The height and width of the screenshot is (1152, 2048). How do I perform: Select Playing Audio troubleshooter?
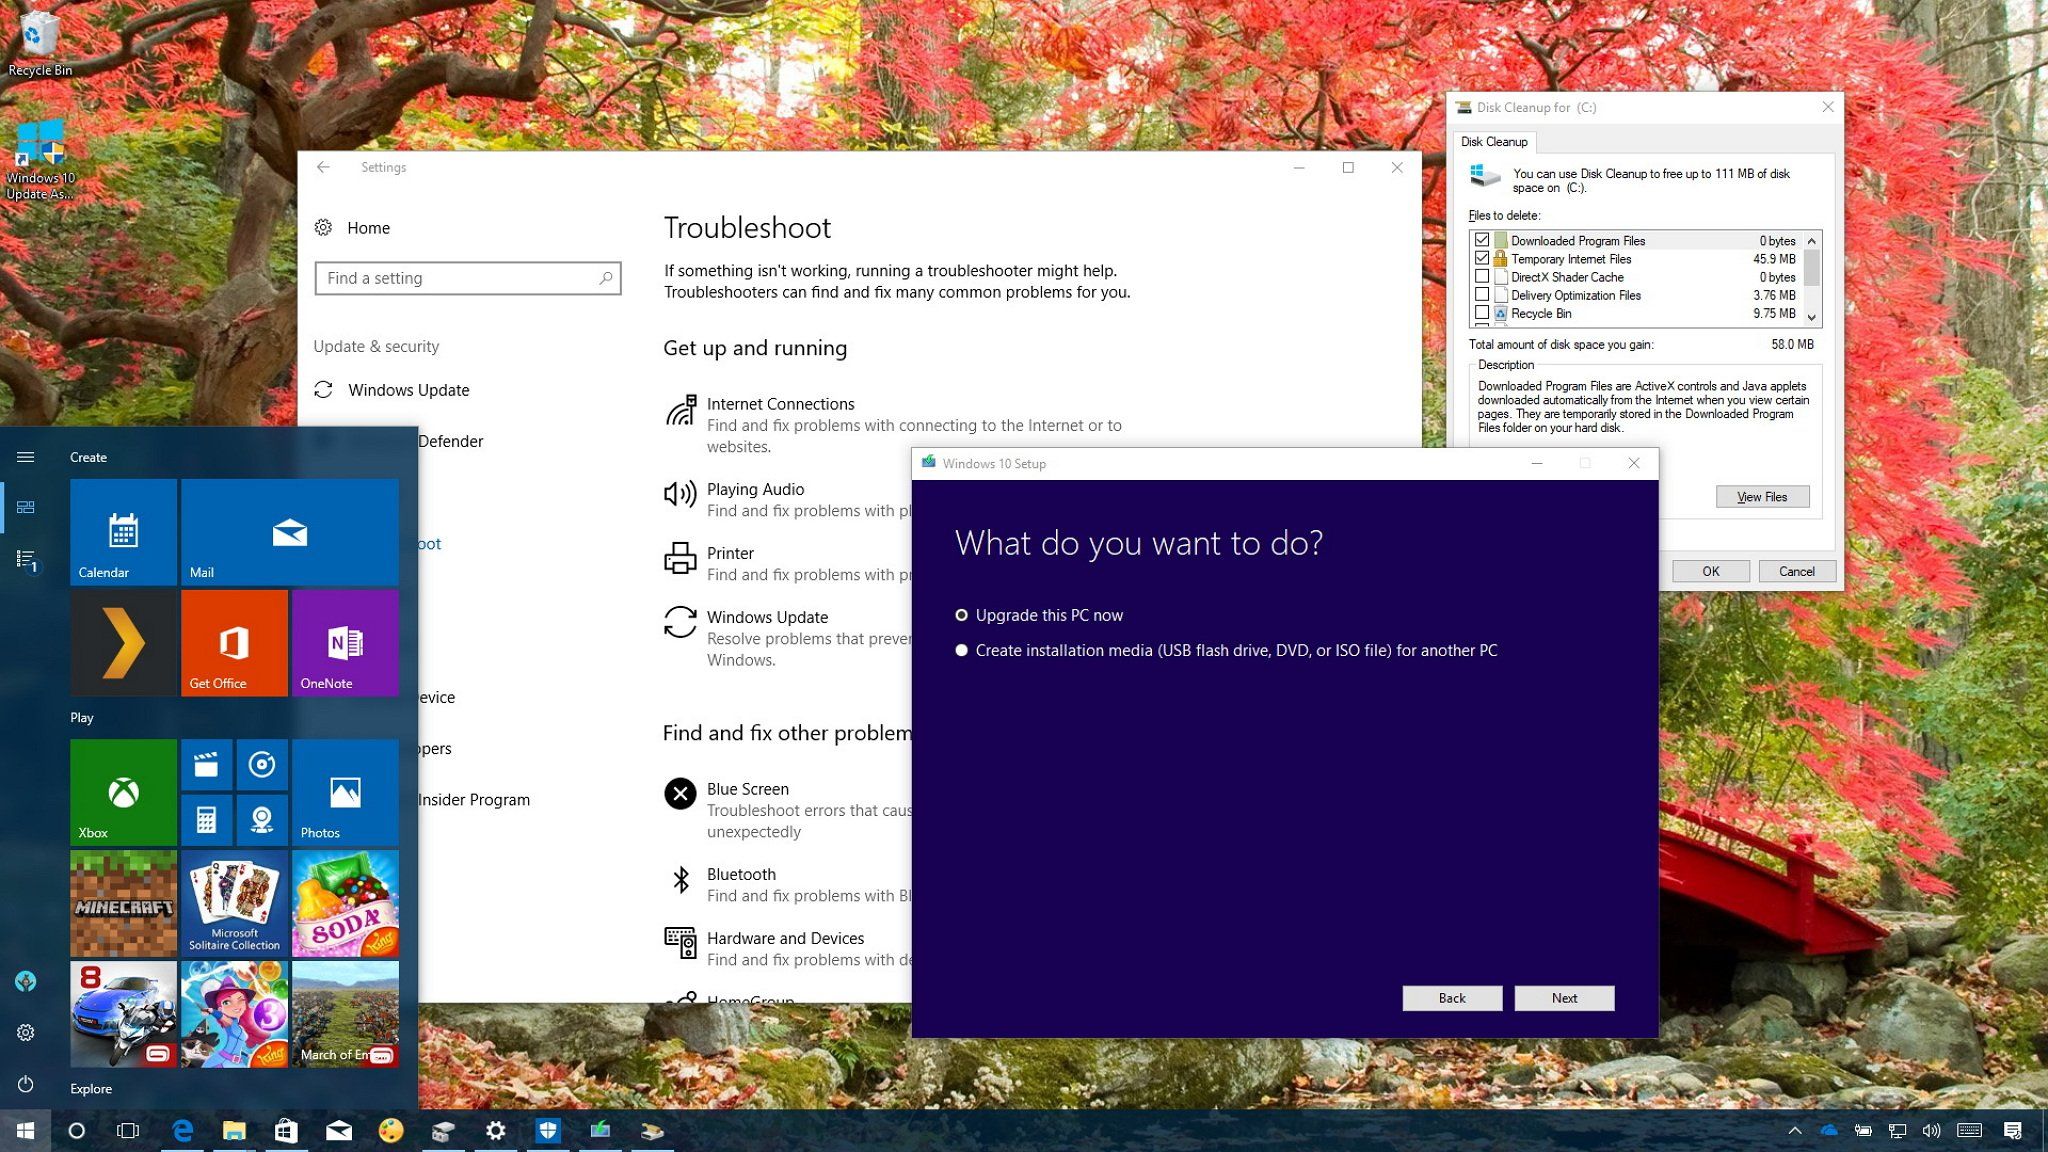coord(787,500)
